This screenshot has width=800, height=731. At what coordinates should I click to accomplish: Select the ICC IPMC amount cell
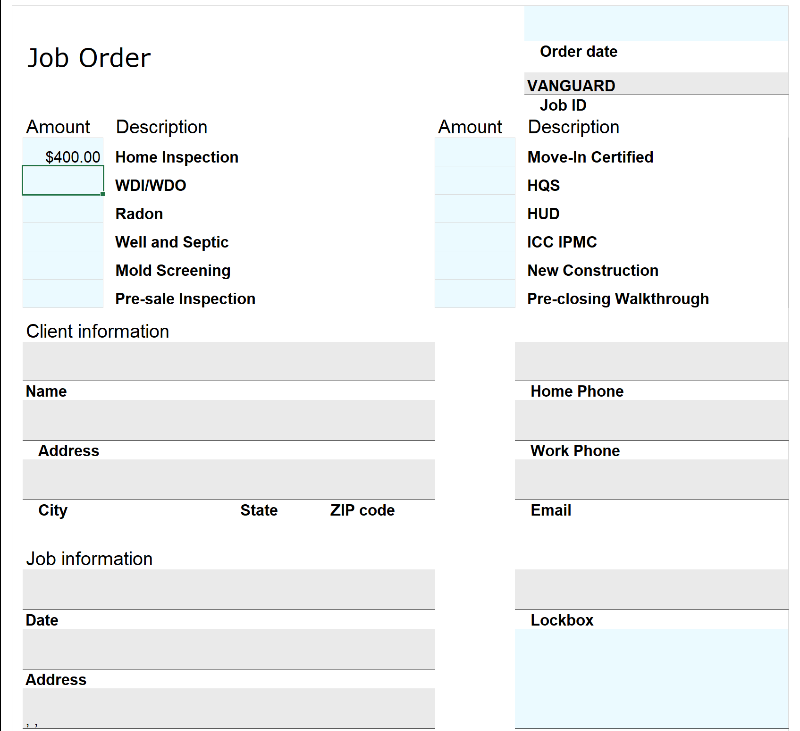(x=475, y=238)
